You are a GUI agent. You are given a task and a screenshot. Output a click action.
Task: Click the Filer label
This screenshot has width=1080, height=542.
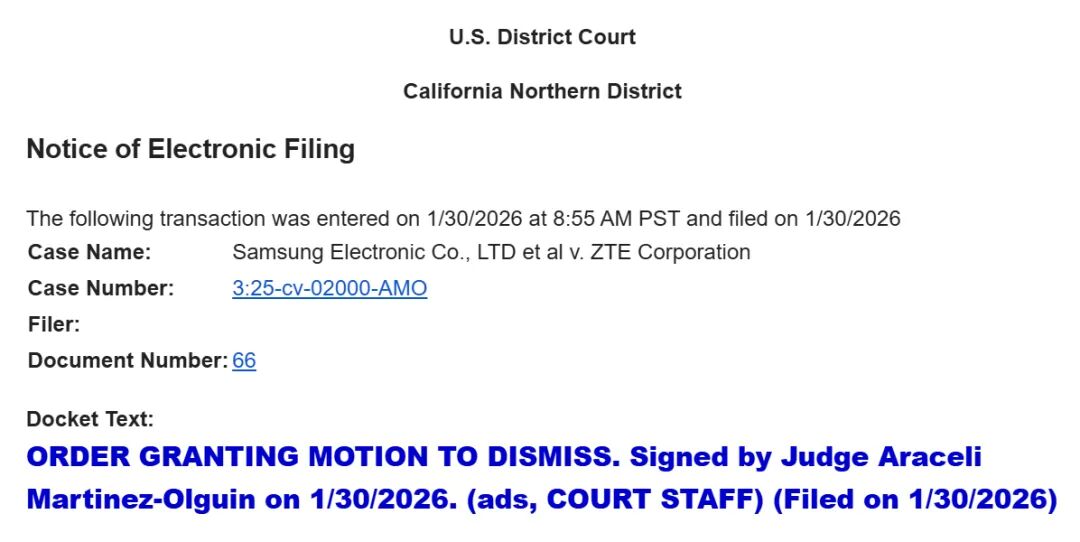click(54, 324)
